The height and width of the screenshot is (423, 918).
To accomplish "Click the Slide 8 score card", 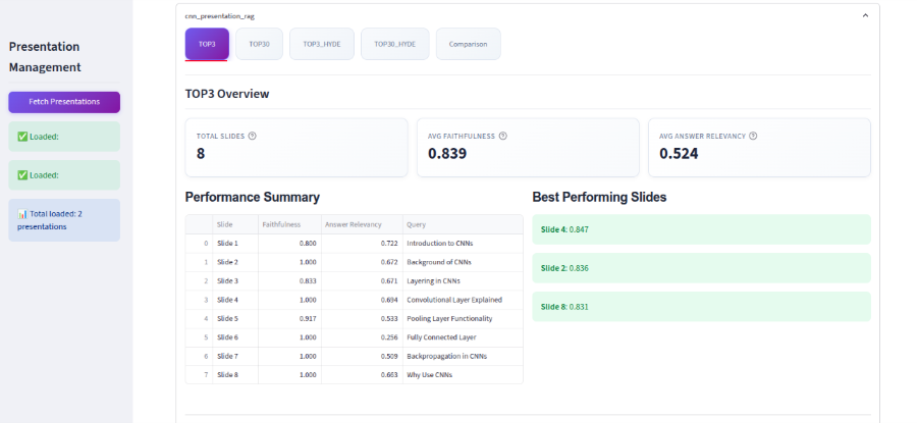I will point(701,307).
